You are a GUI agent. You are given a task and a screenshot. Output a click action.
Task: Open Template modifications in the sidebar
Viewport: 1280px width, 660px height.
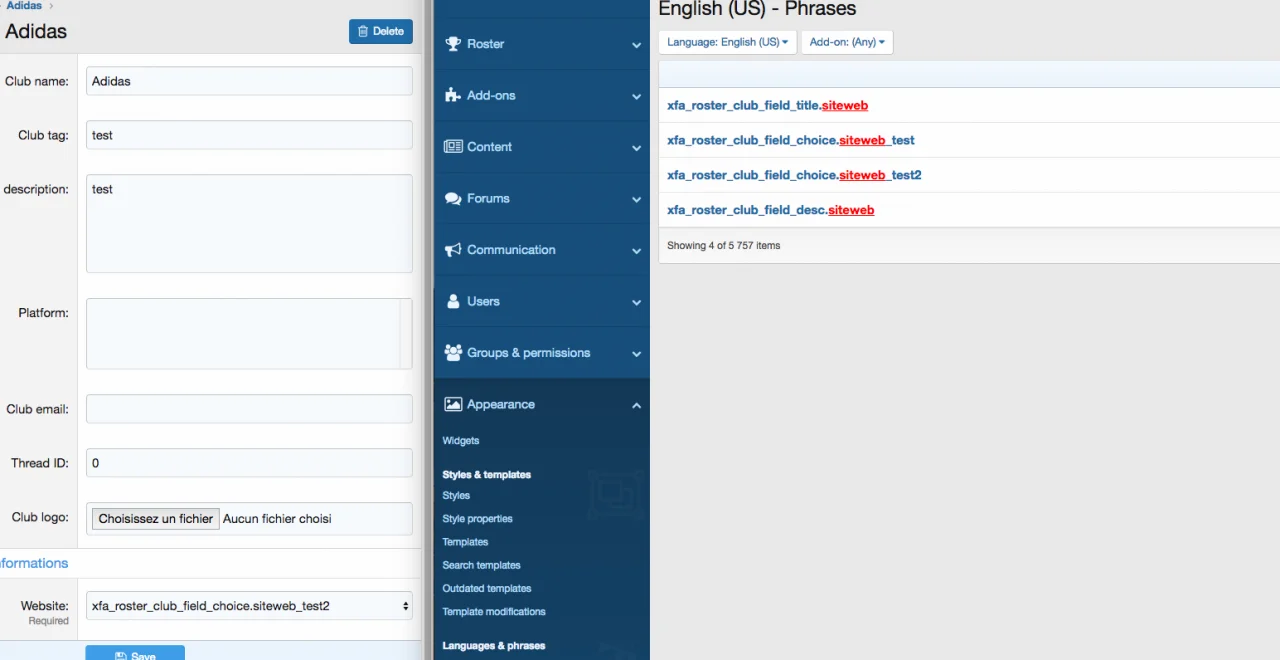(x=494, y=612)
